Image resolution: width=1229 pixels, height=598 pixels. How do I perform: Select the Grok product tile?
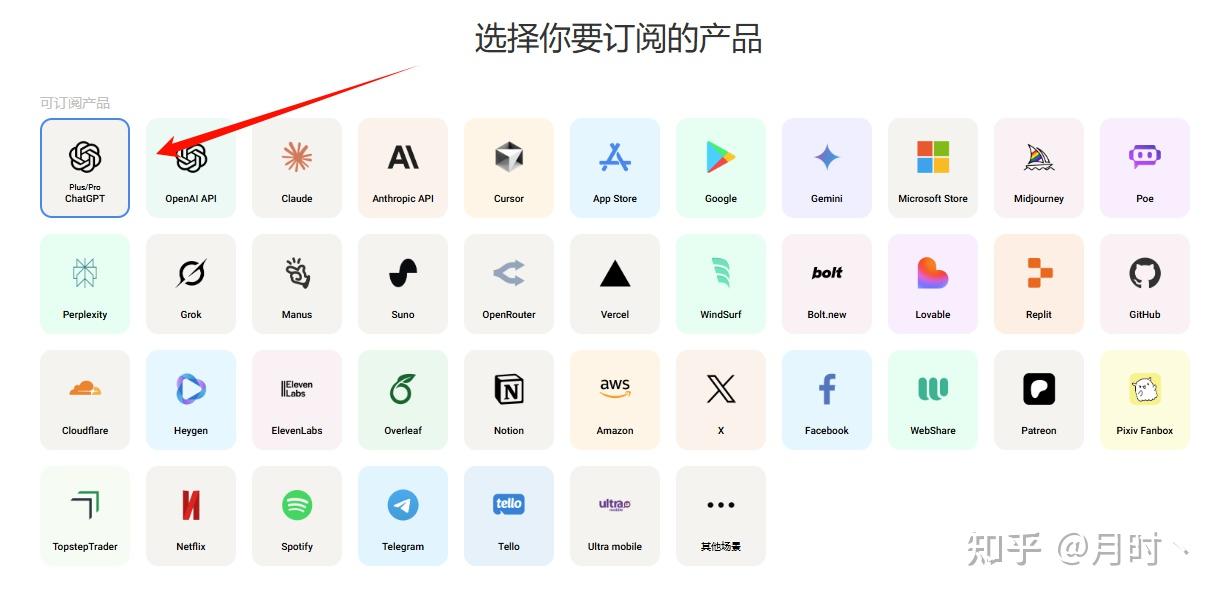(x=191, y=283)
